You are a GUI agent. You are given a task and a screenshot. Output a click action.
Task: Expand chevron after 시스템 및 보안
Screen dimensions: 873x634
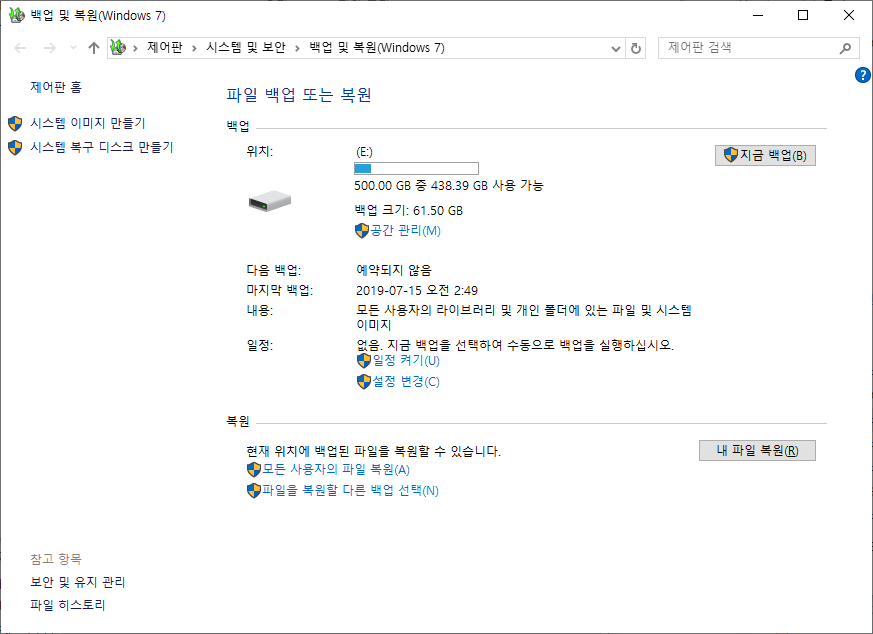tap(297, 48)
